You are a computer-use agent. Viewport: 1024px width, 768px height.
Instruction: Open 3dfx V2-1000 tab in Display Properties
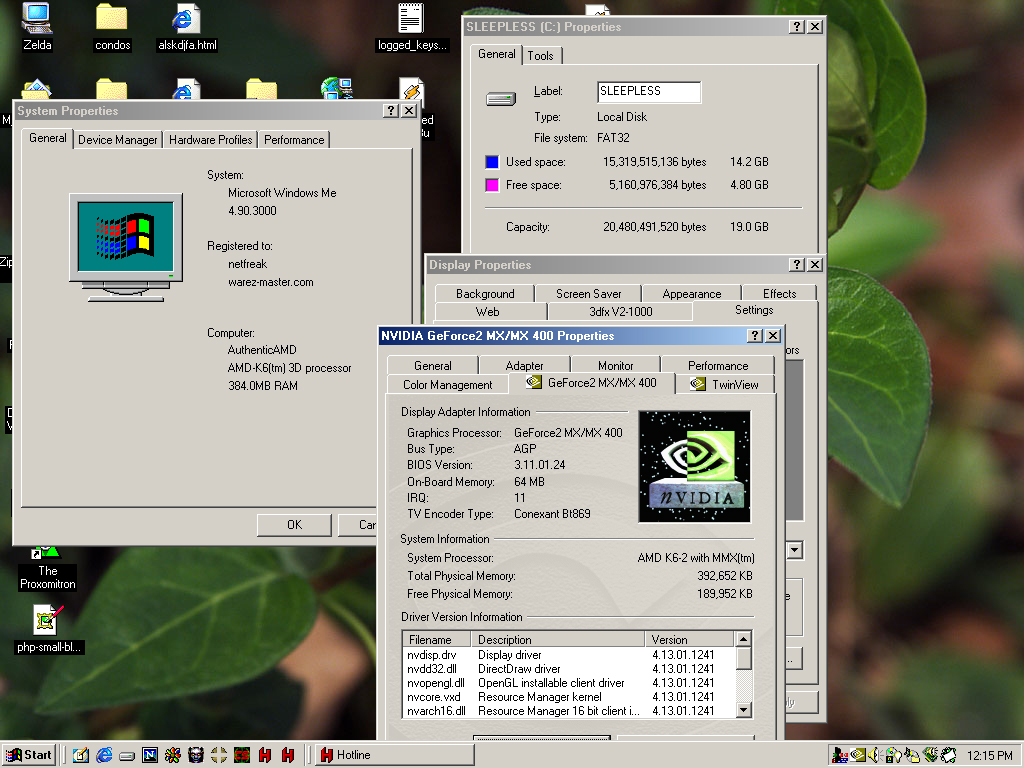tap(620, 312)
